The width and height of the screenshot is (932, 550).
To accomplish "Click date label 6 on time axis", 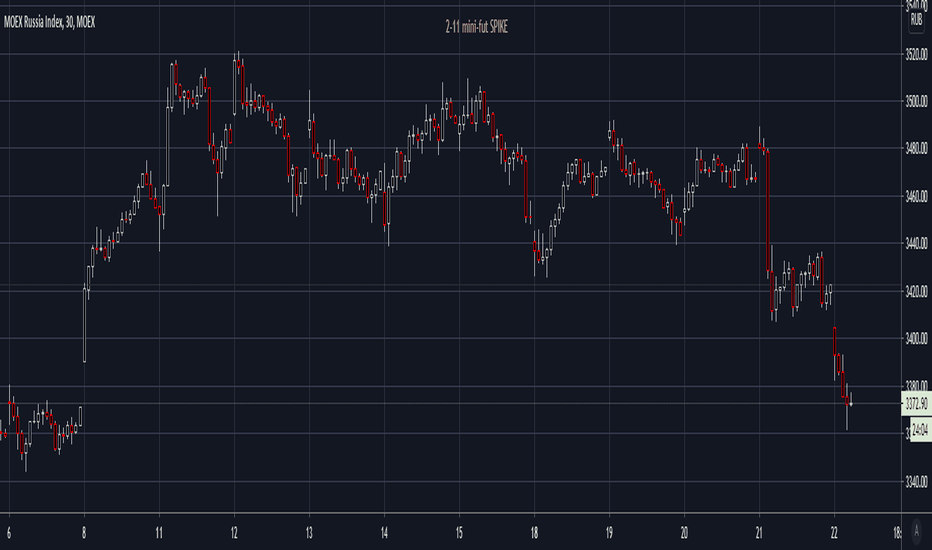I will 9,533.
